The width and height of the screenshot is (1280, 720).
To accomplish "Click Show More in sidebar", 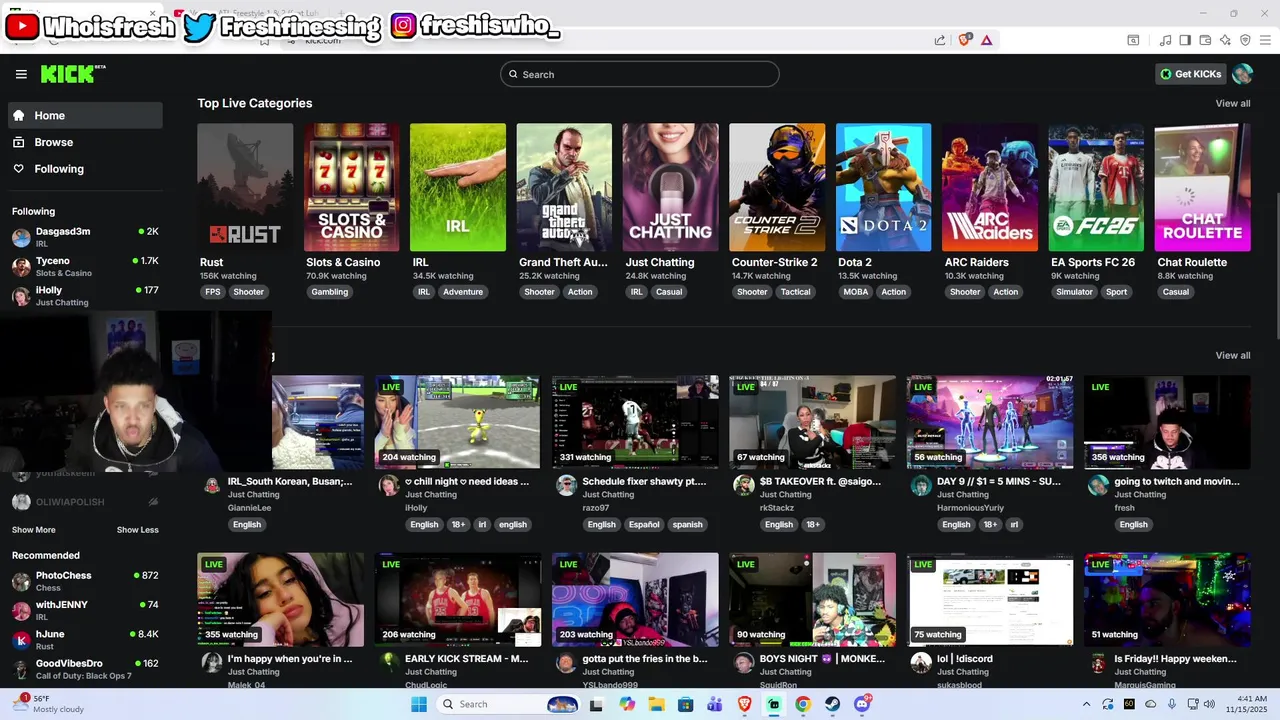I will tap(34, 530).
